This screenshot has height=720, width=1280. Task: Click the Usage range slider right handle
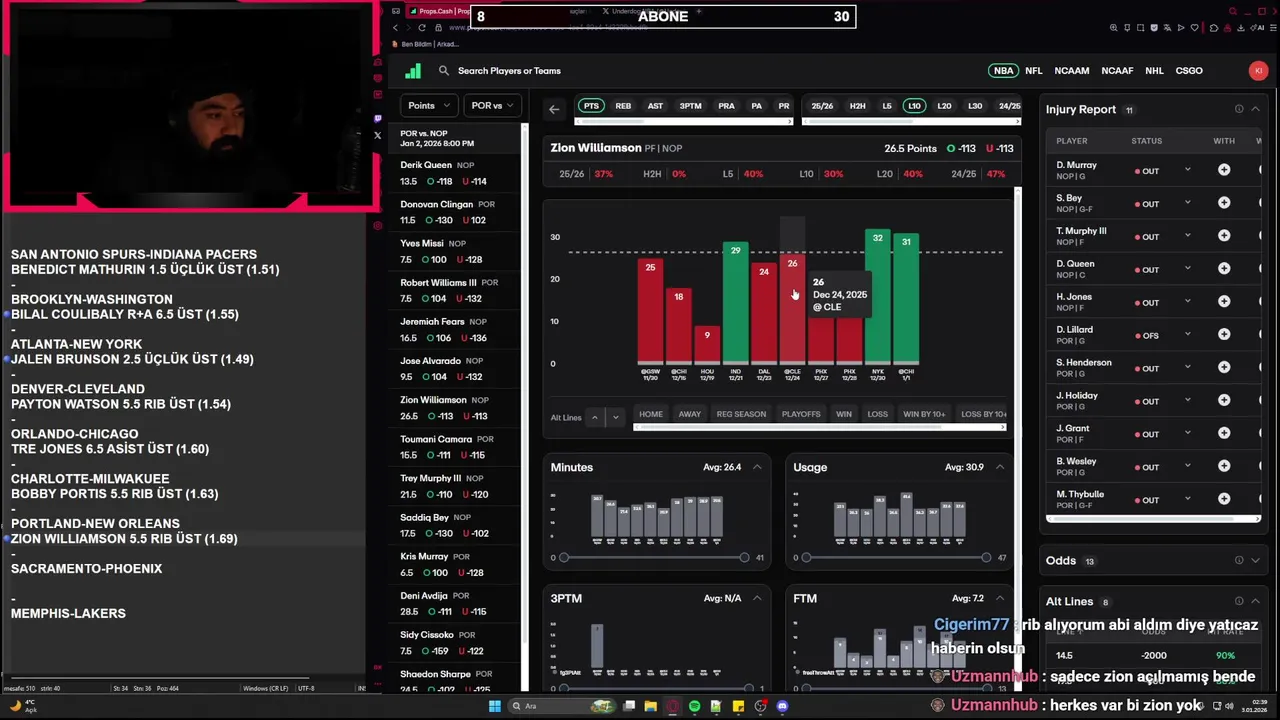tap(986, 557)
